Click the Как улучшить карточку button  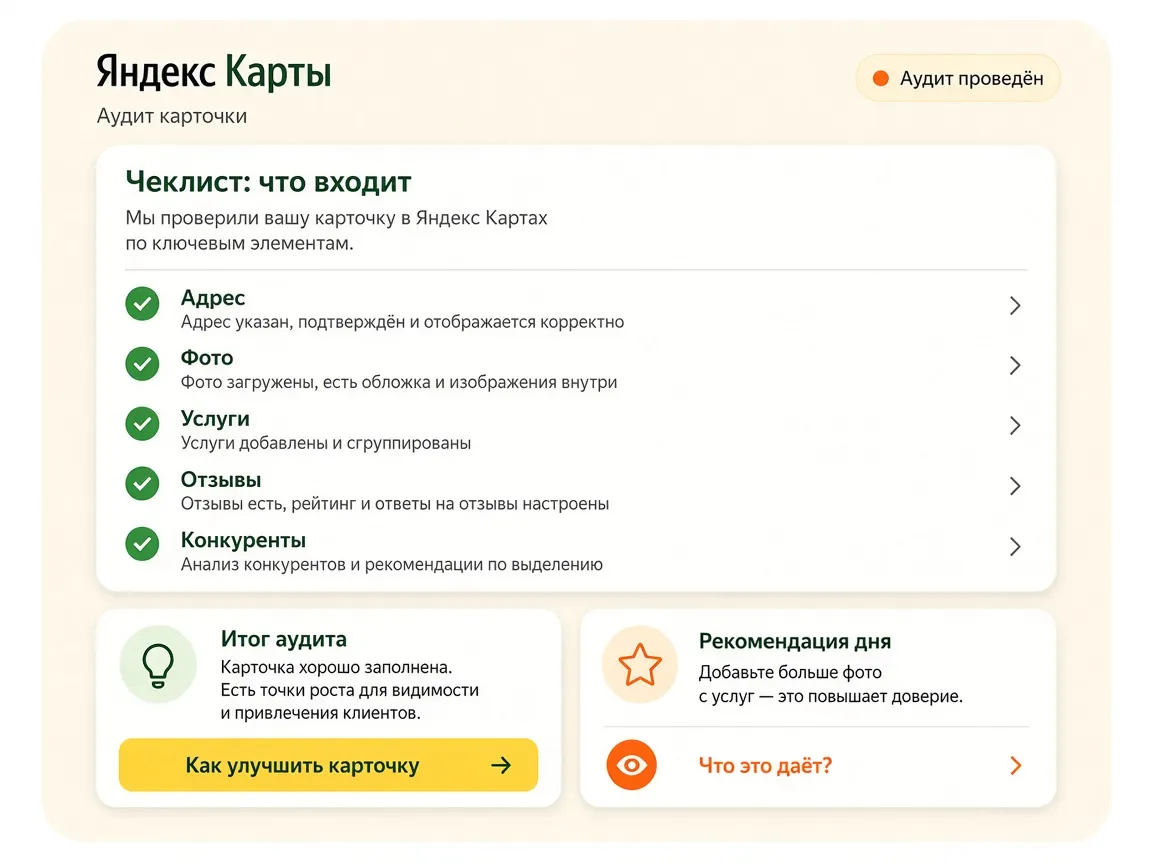328,766
